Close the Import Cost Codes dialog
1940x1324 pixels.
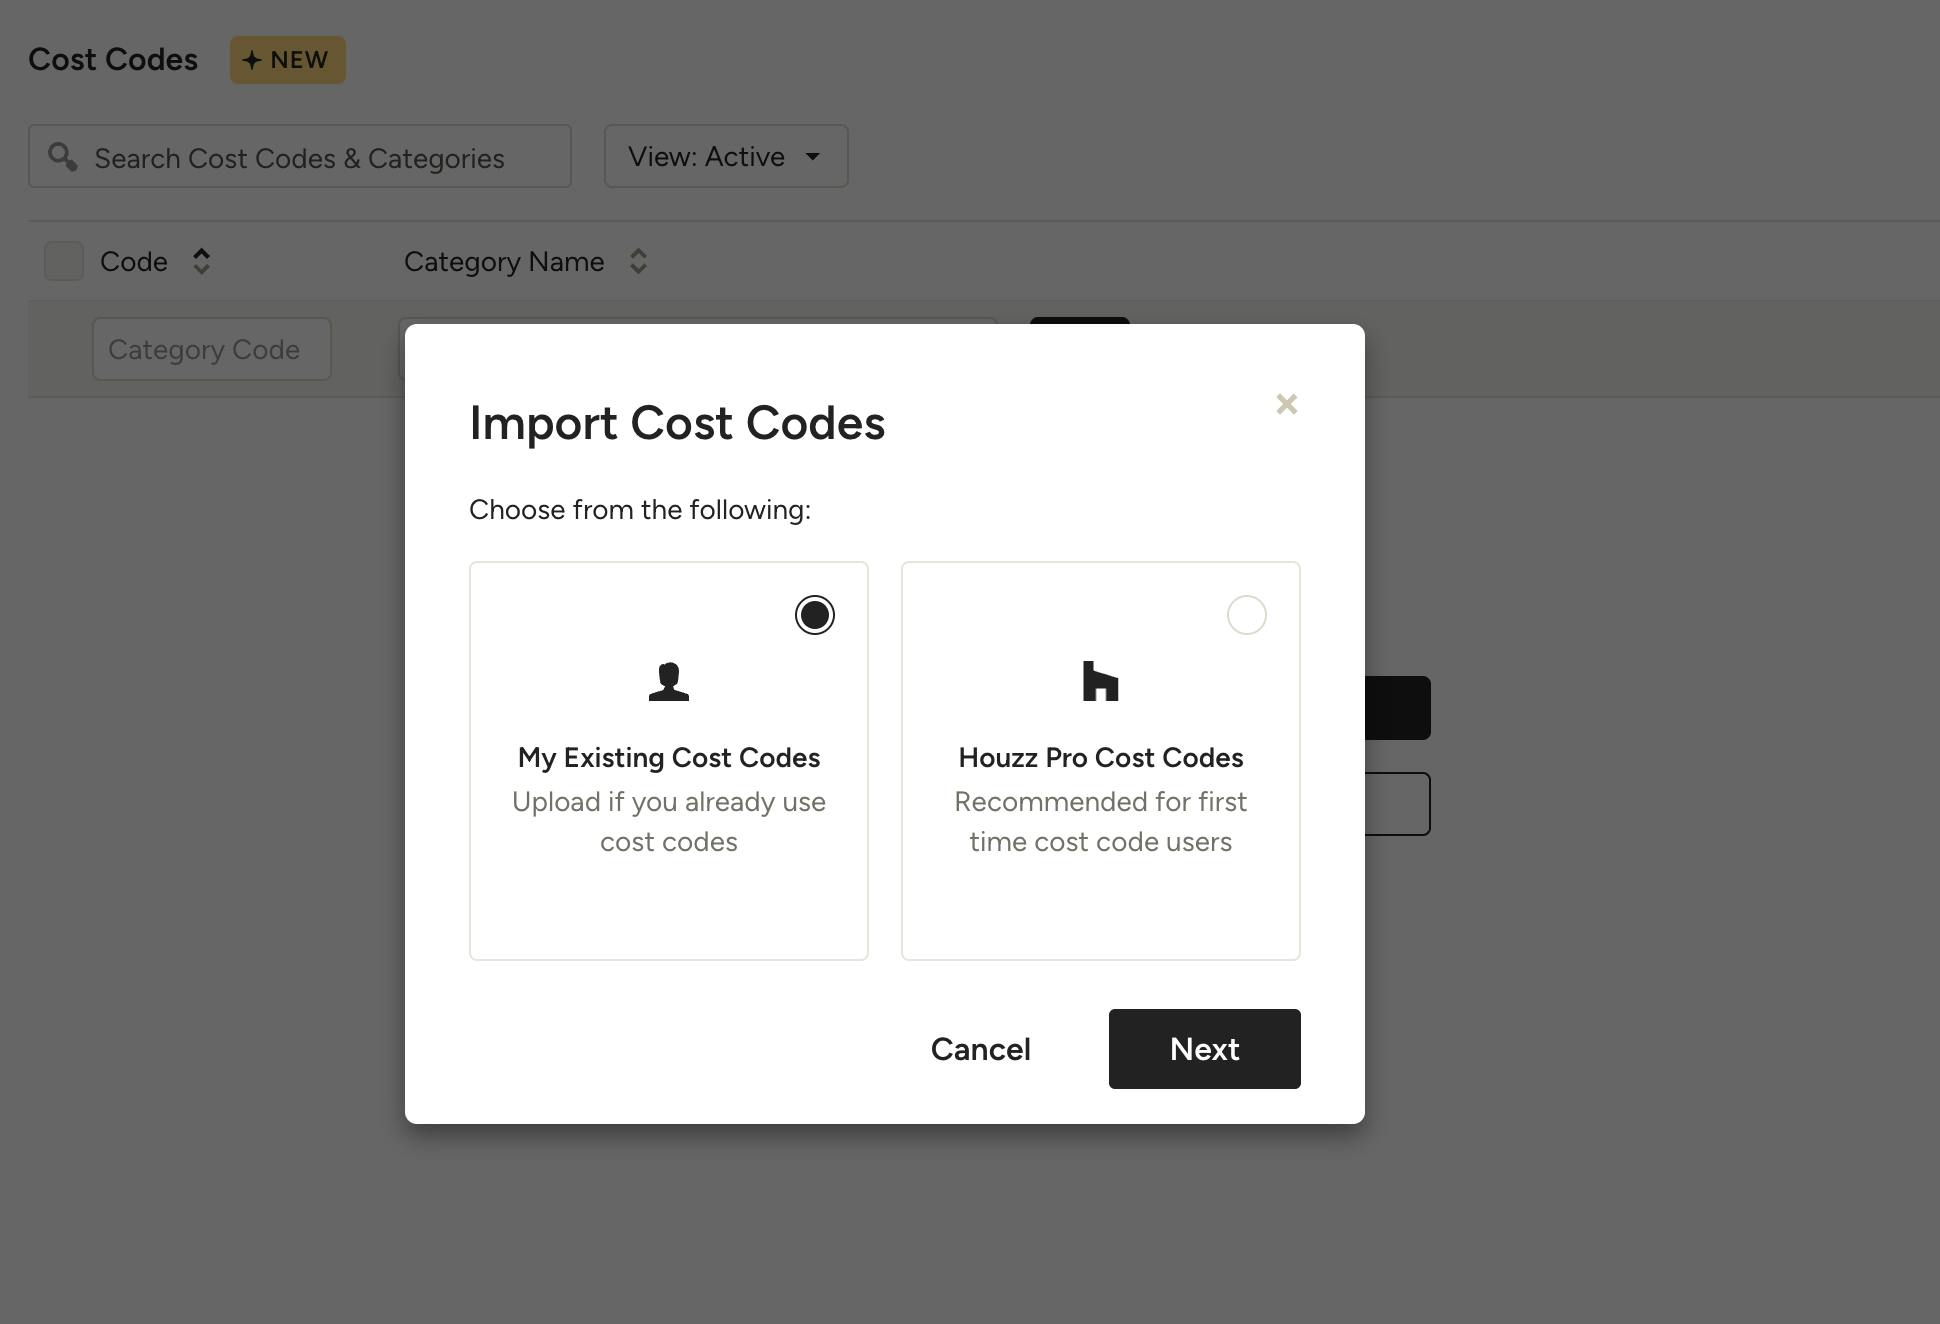pos(1286,404)
